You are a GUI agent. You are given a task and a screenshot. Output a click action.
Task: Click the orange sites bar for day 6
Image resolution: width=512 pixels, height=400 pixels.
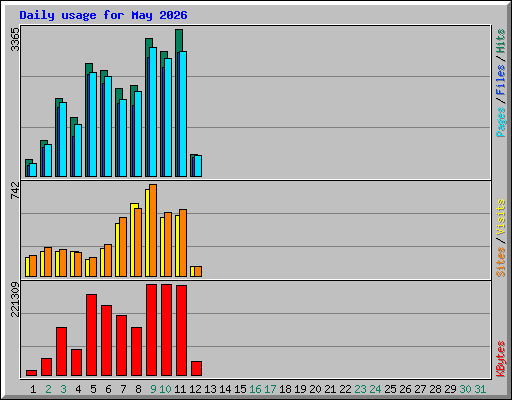click(108, 260)
